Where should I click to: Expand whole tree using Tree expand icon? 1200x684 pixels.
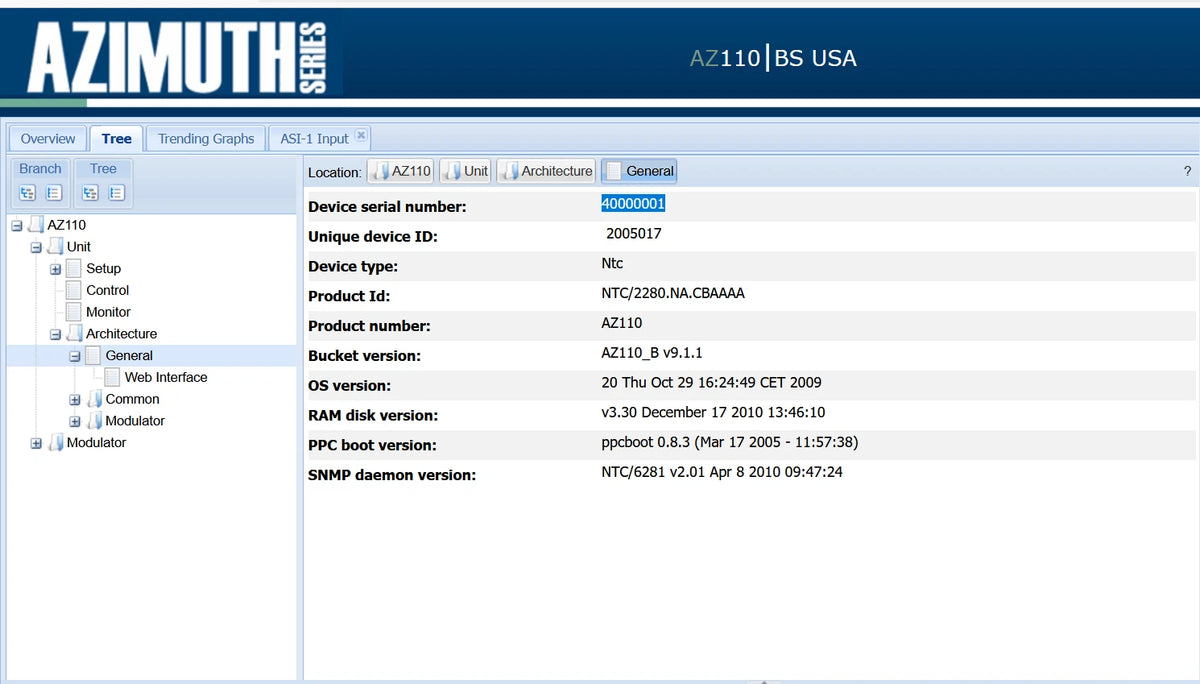[90, 193]
